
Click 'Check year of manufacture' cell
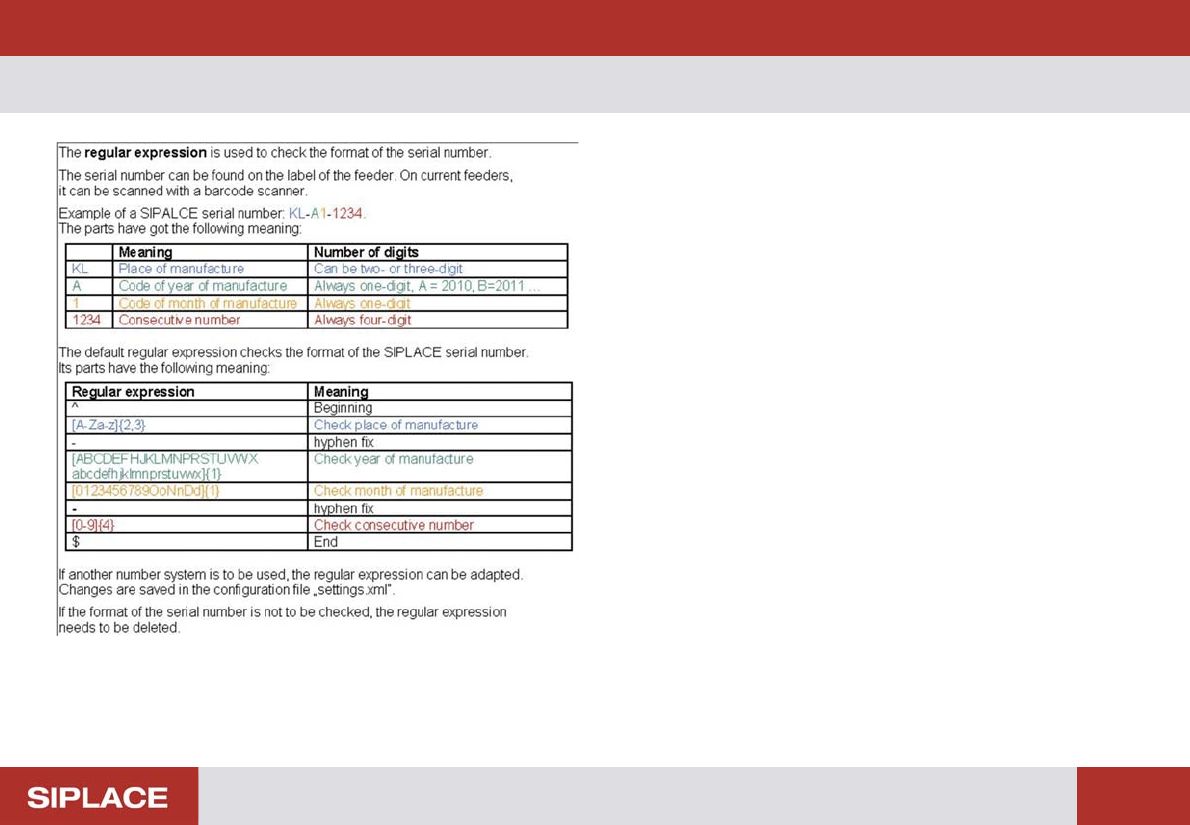(440, 466)
